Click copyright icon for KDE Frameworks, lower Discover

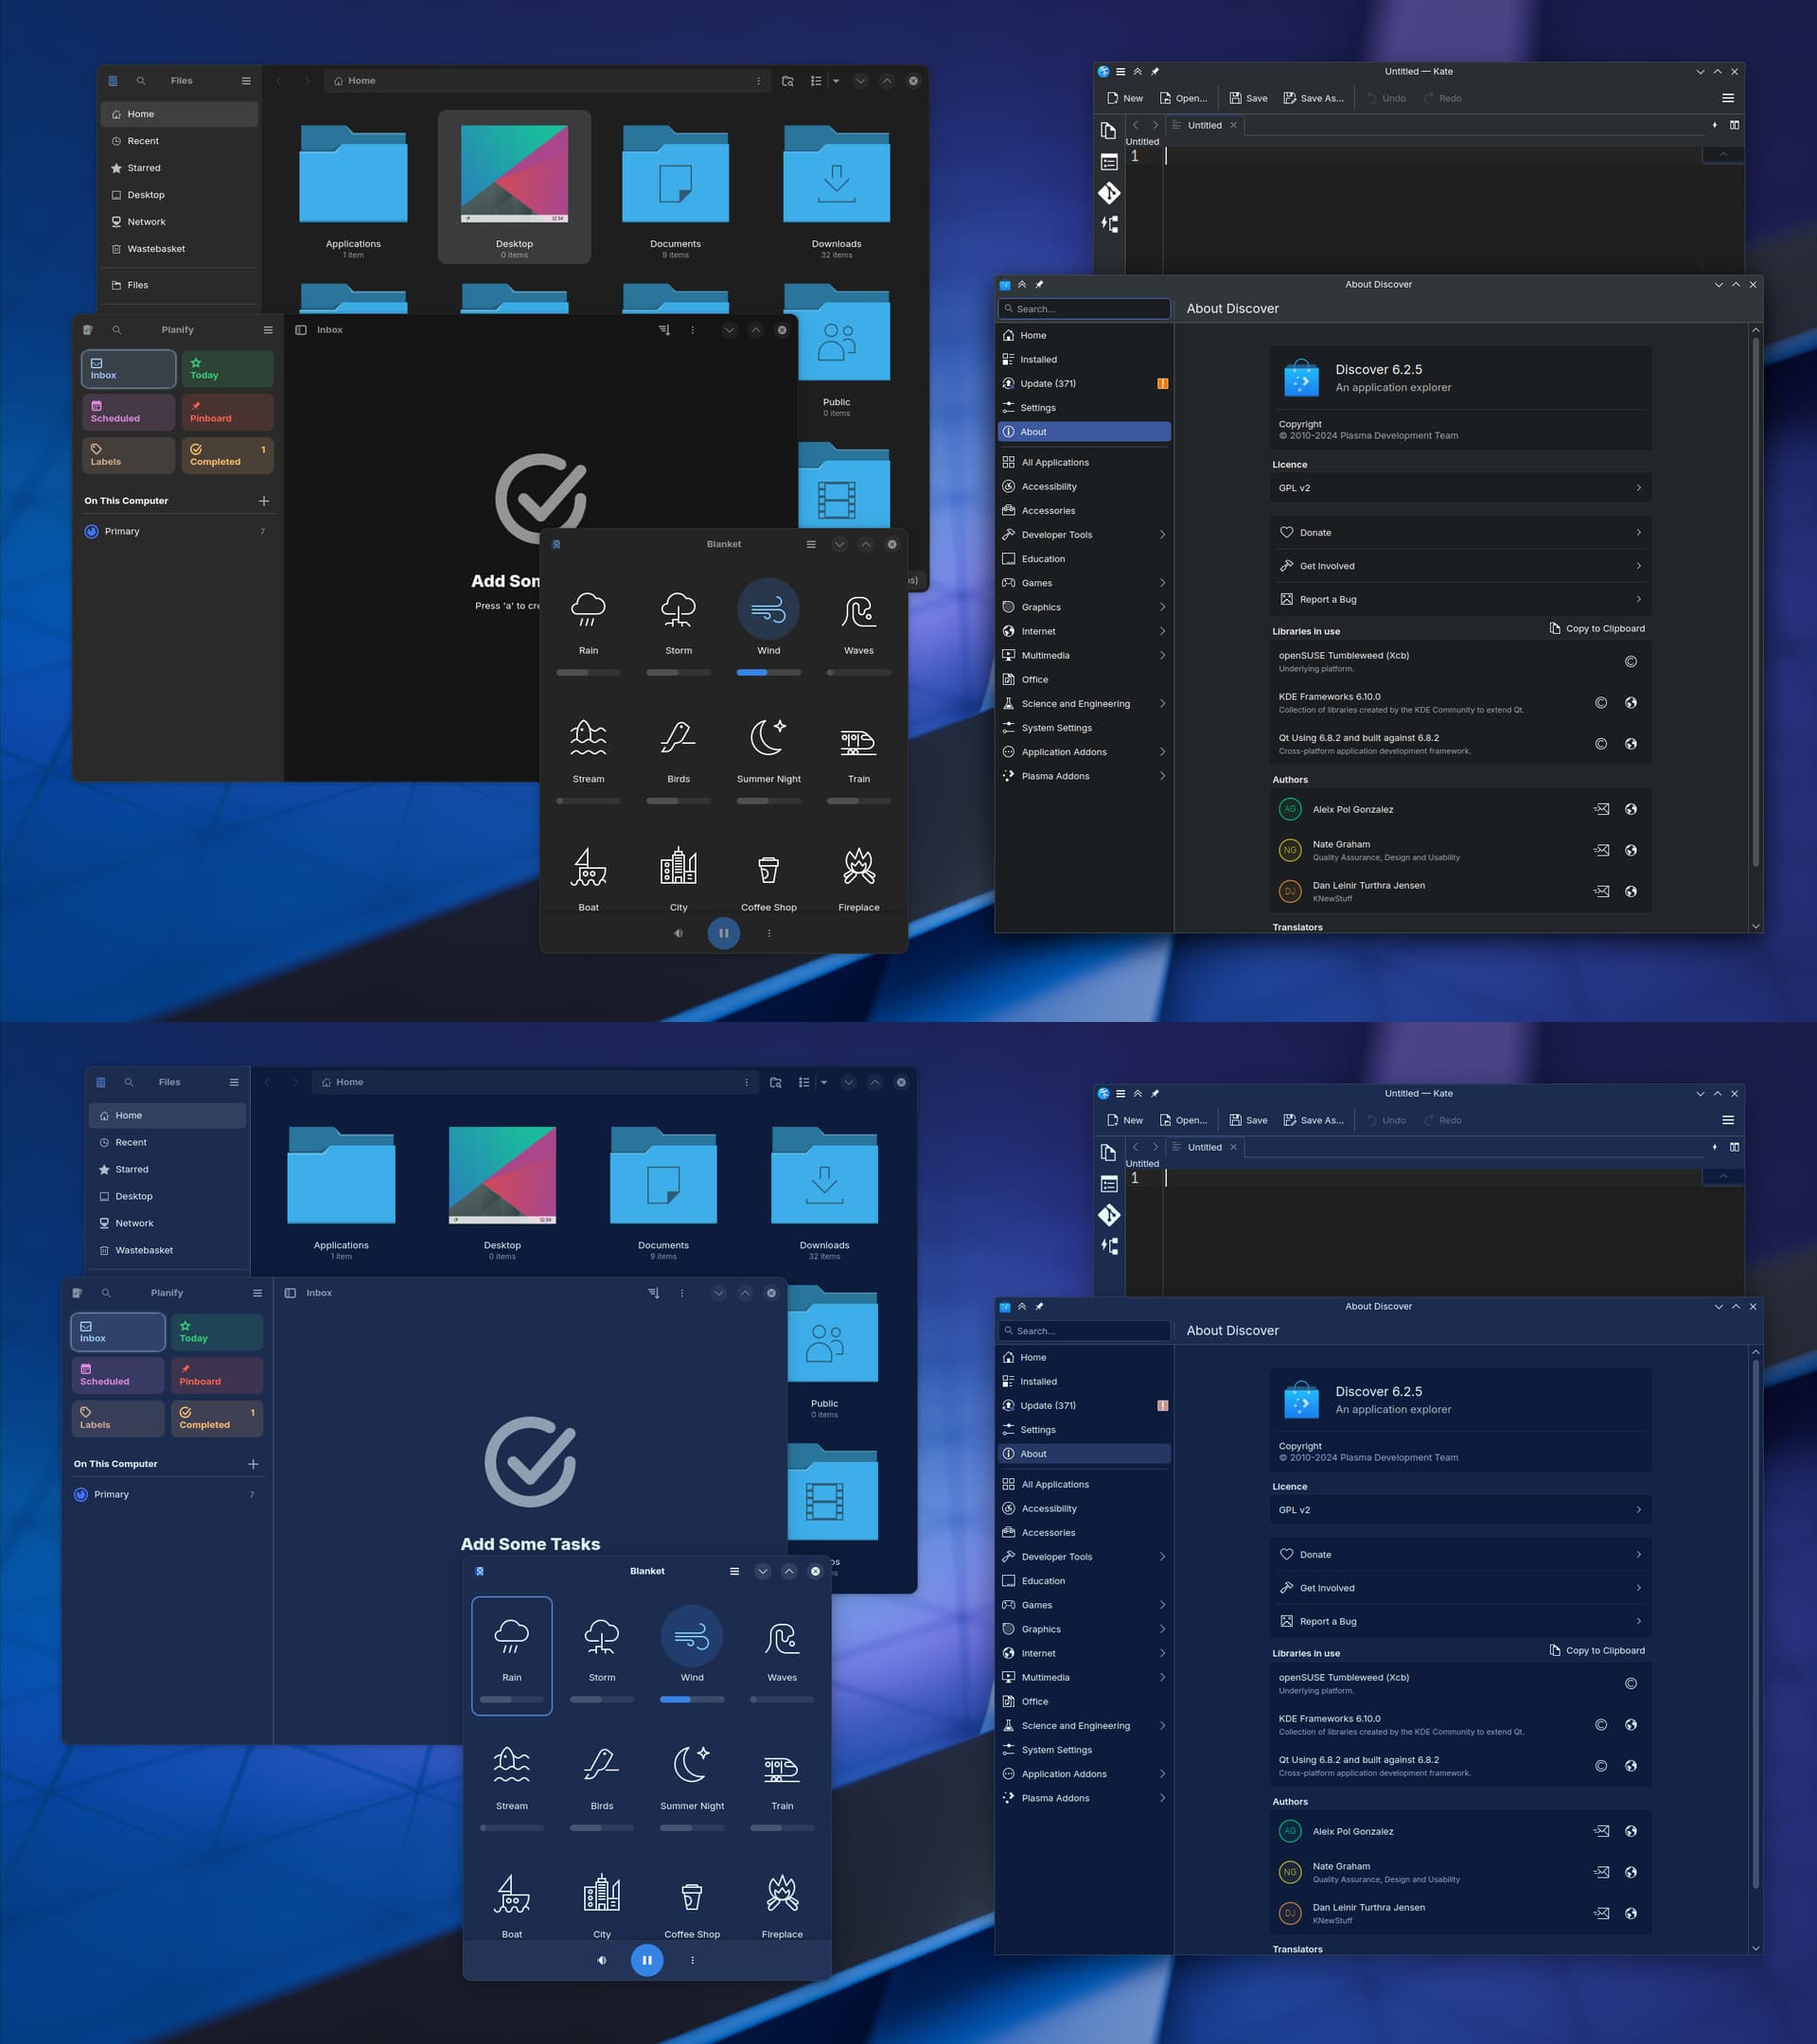pos(1601,1725)
